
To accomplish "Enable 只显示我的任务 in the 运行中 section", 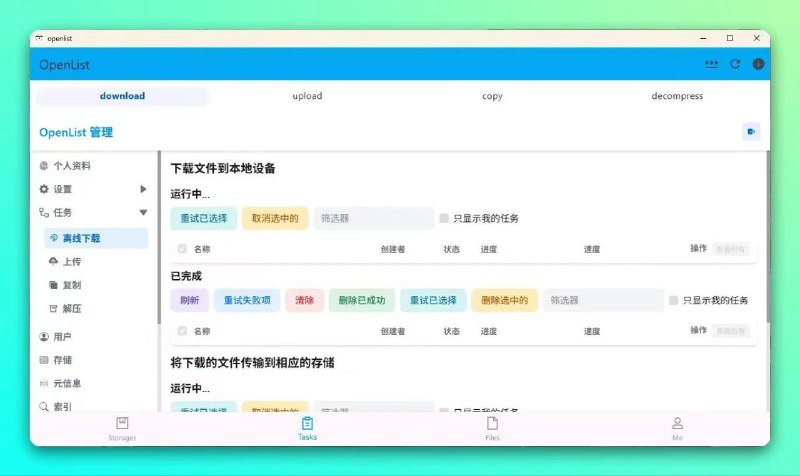I will click(x=444, y=218).
